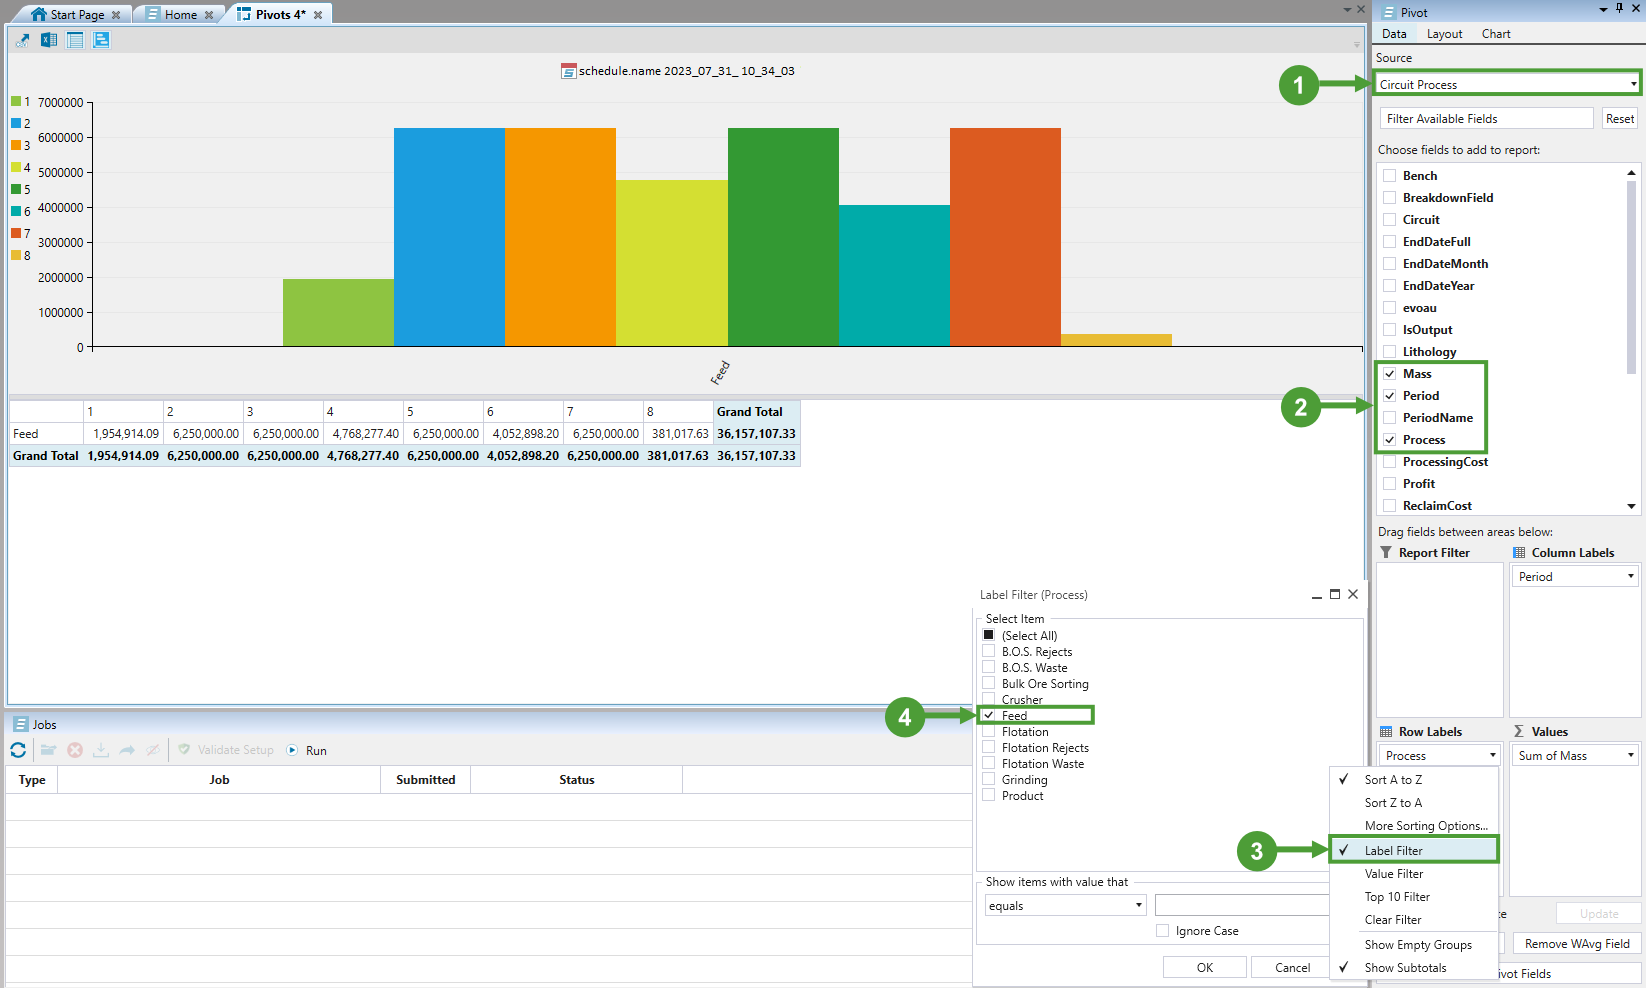Tick the Flotation item in Label Filter
This screenshot has height=988, width=1646.
coord(989,732)
